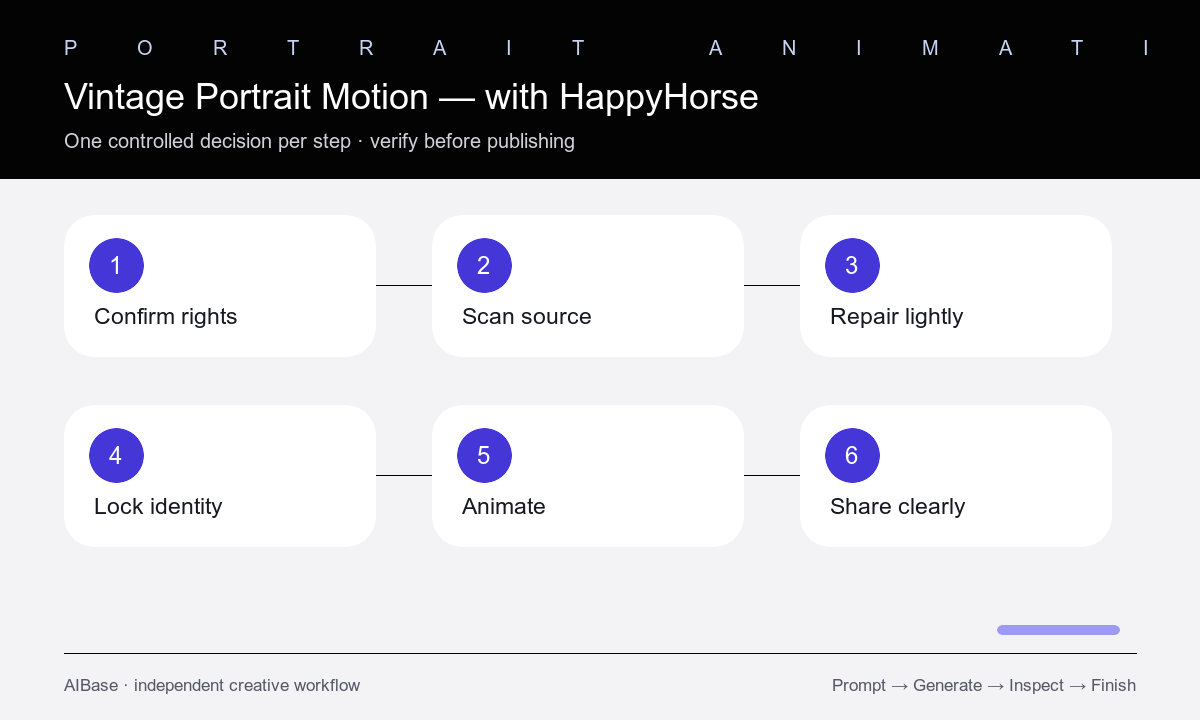Select the 'Repair lightly' label
1200x720 pixels.
[x=897, y=317]
